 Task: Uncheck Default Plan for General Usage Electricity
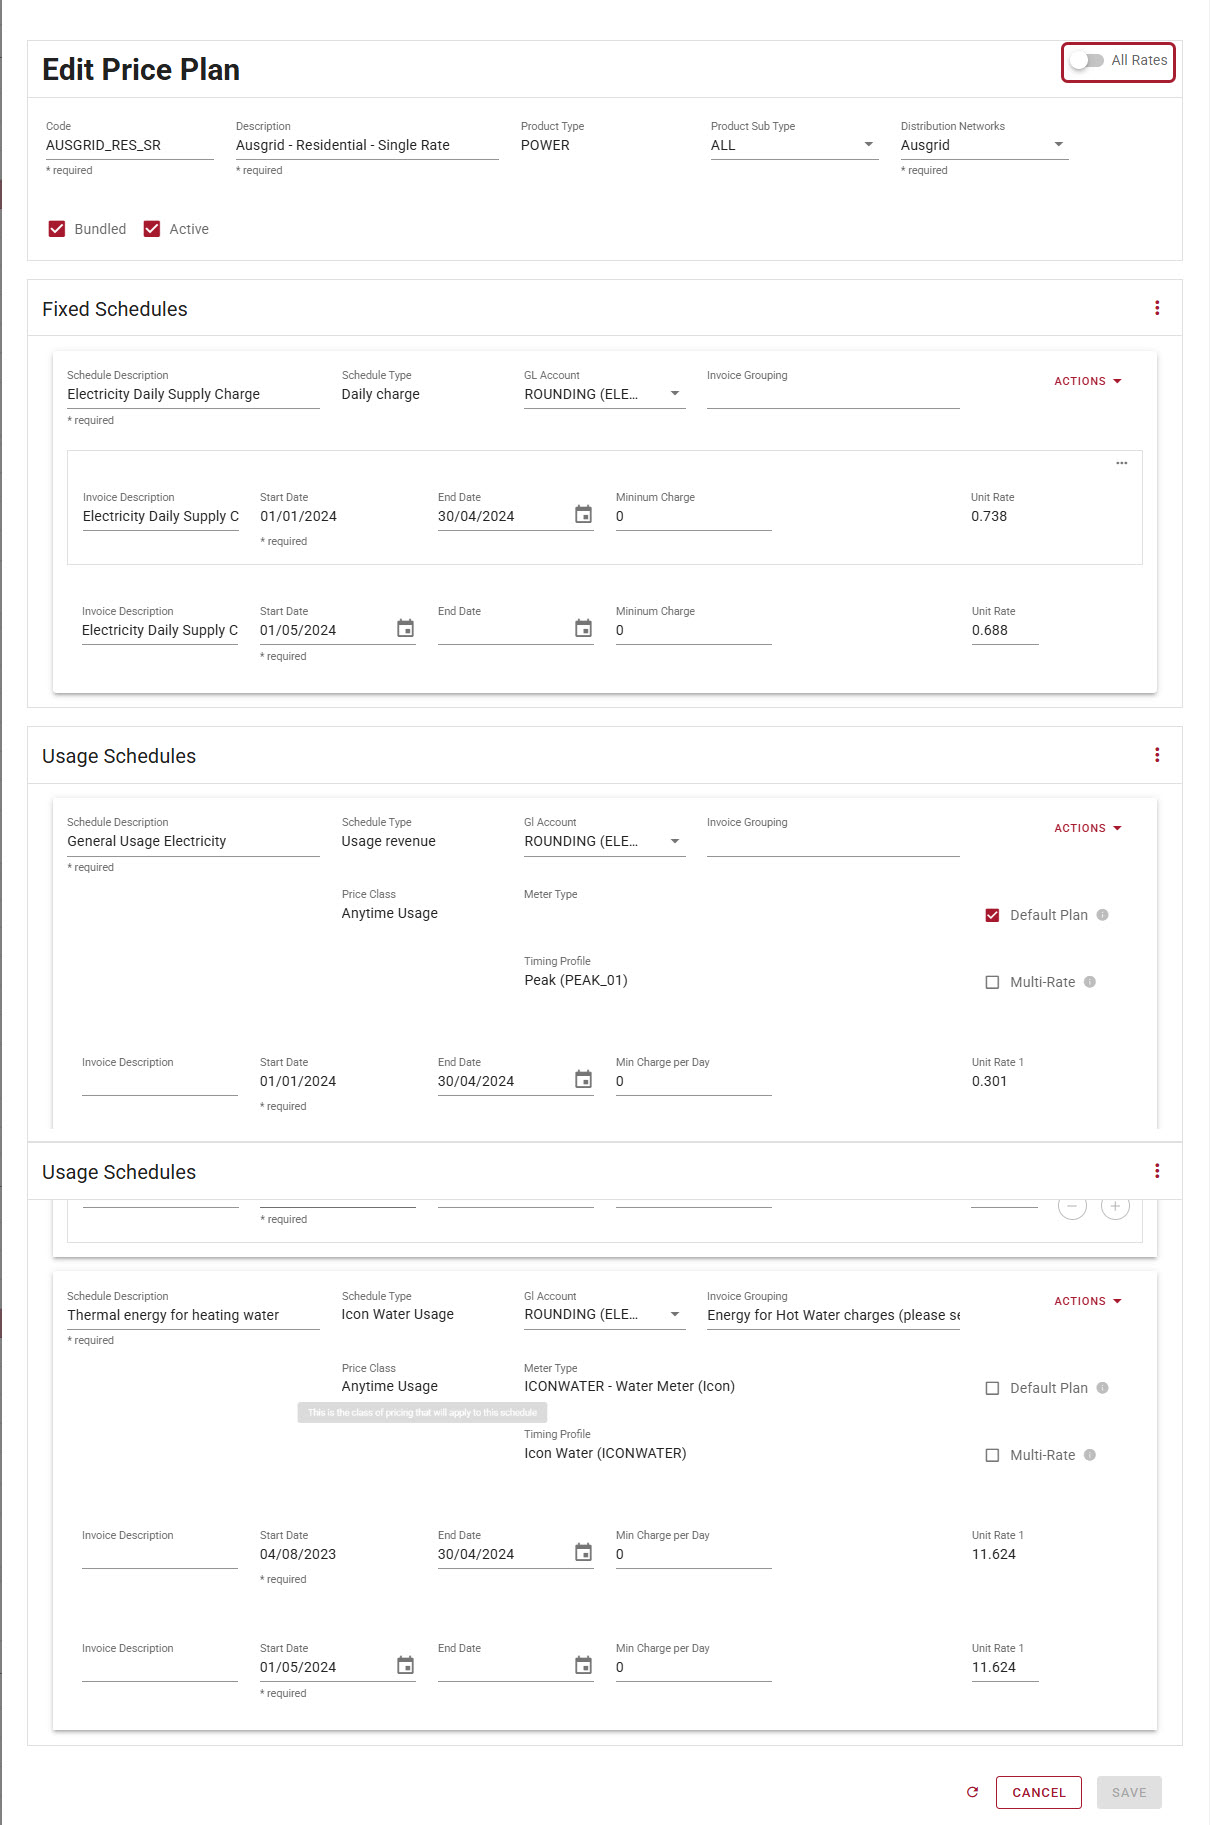[992, 915]
